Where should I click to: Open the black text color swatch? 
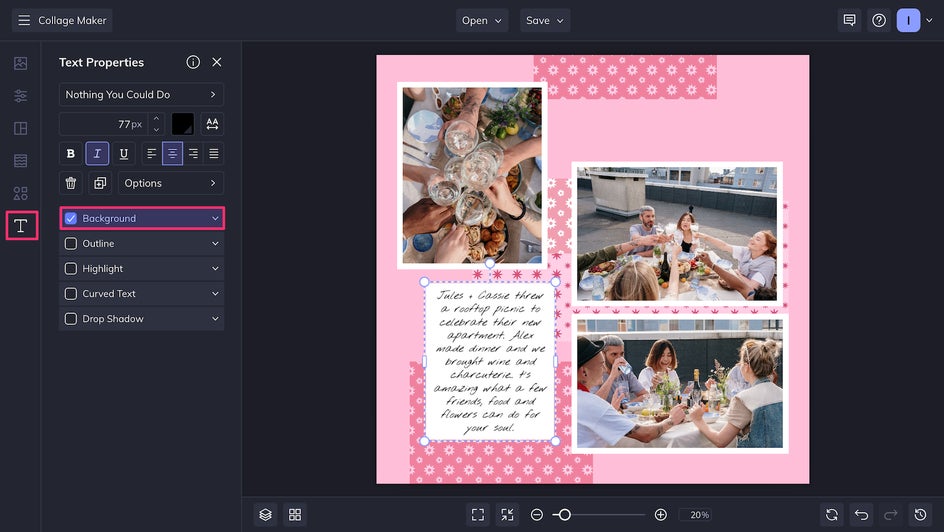182,124
